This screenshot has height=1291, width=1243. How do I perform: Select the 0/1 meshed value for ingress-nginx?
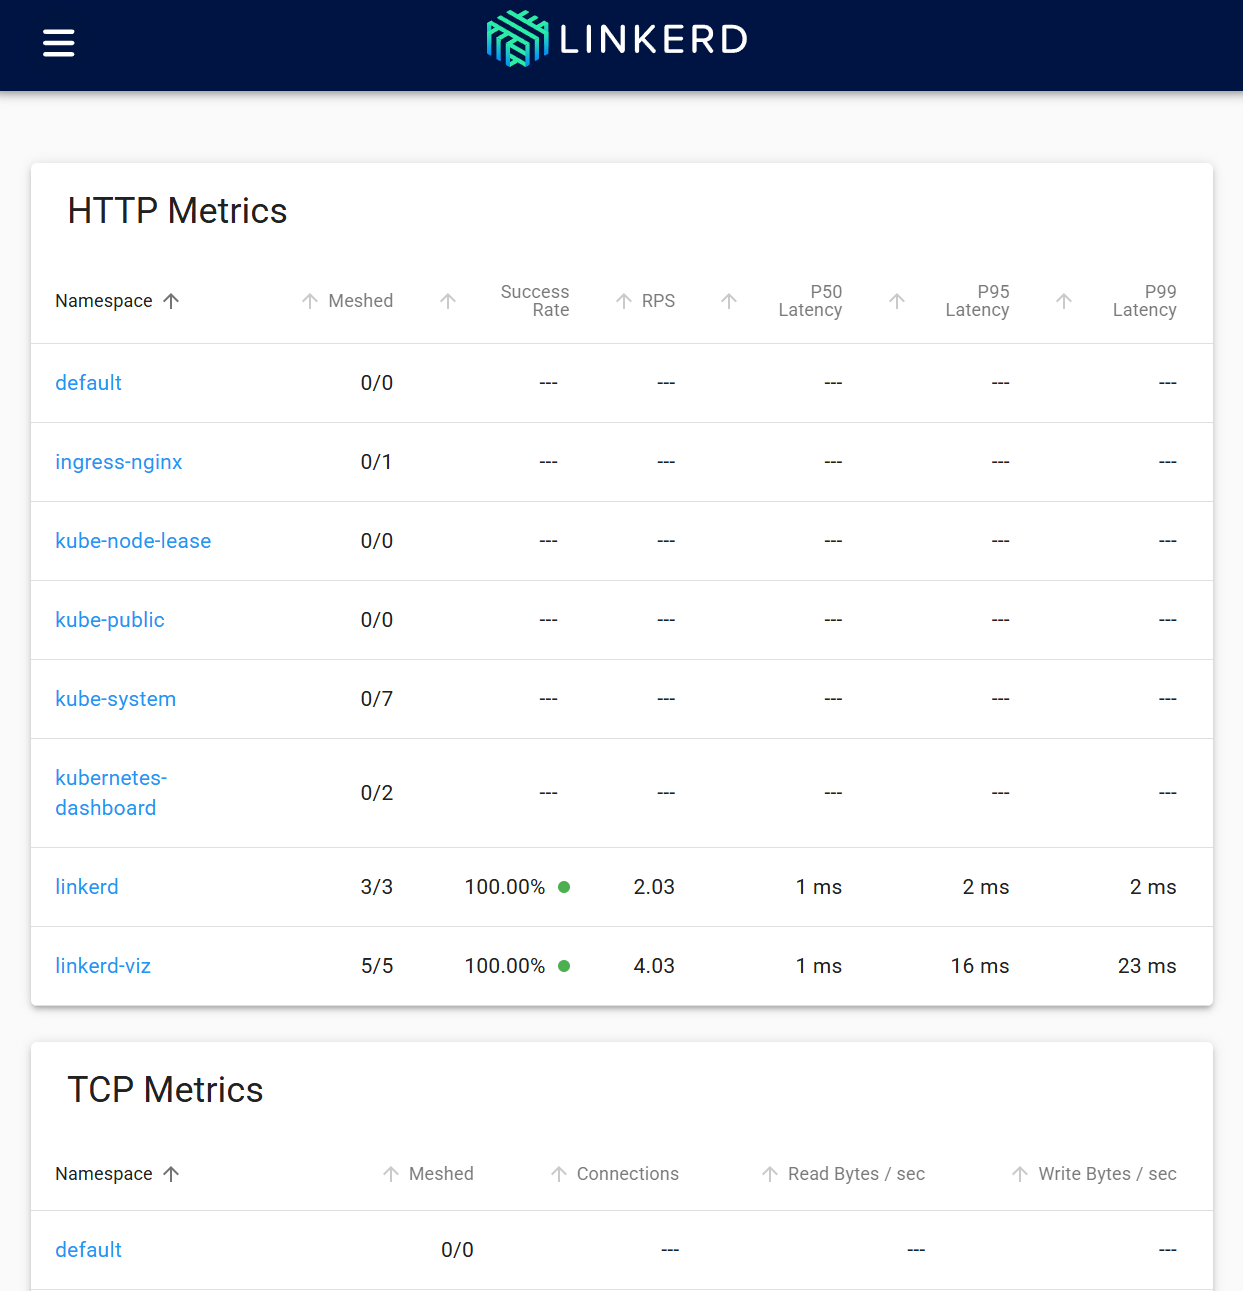click(x=377, y=462)
